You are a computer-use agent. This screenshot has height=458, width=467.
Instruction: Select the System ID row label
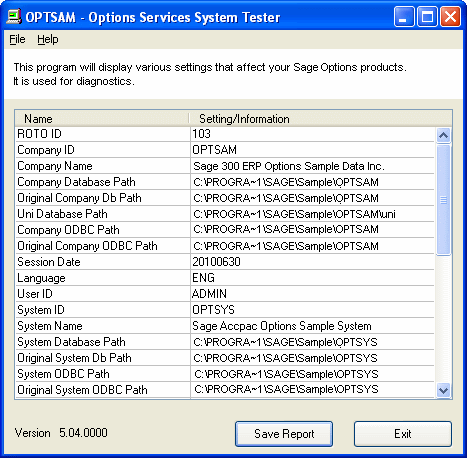coord(41,310)
